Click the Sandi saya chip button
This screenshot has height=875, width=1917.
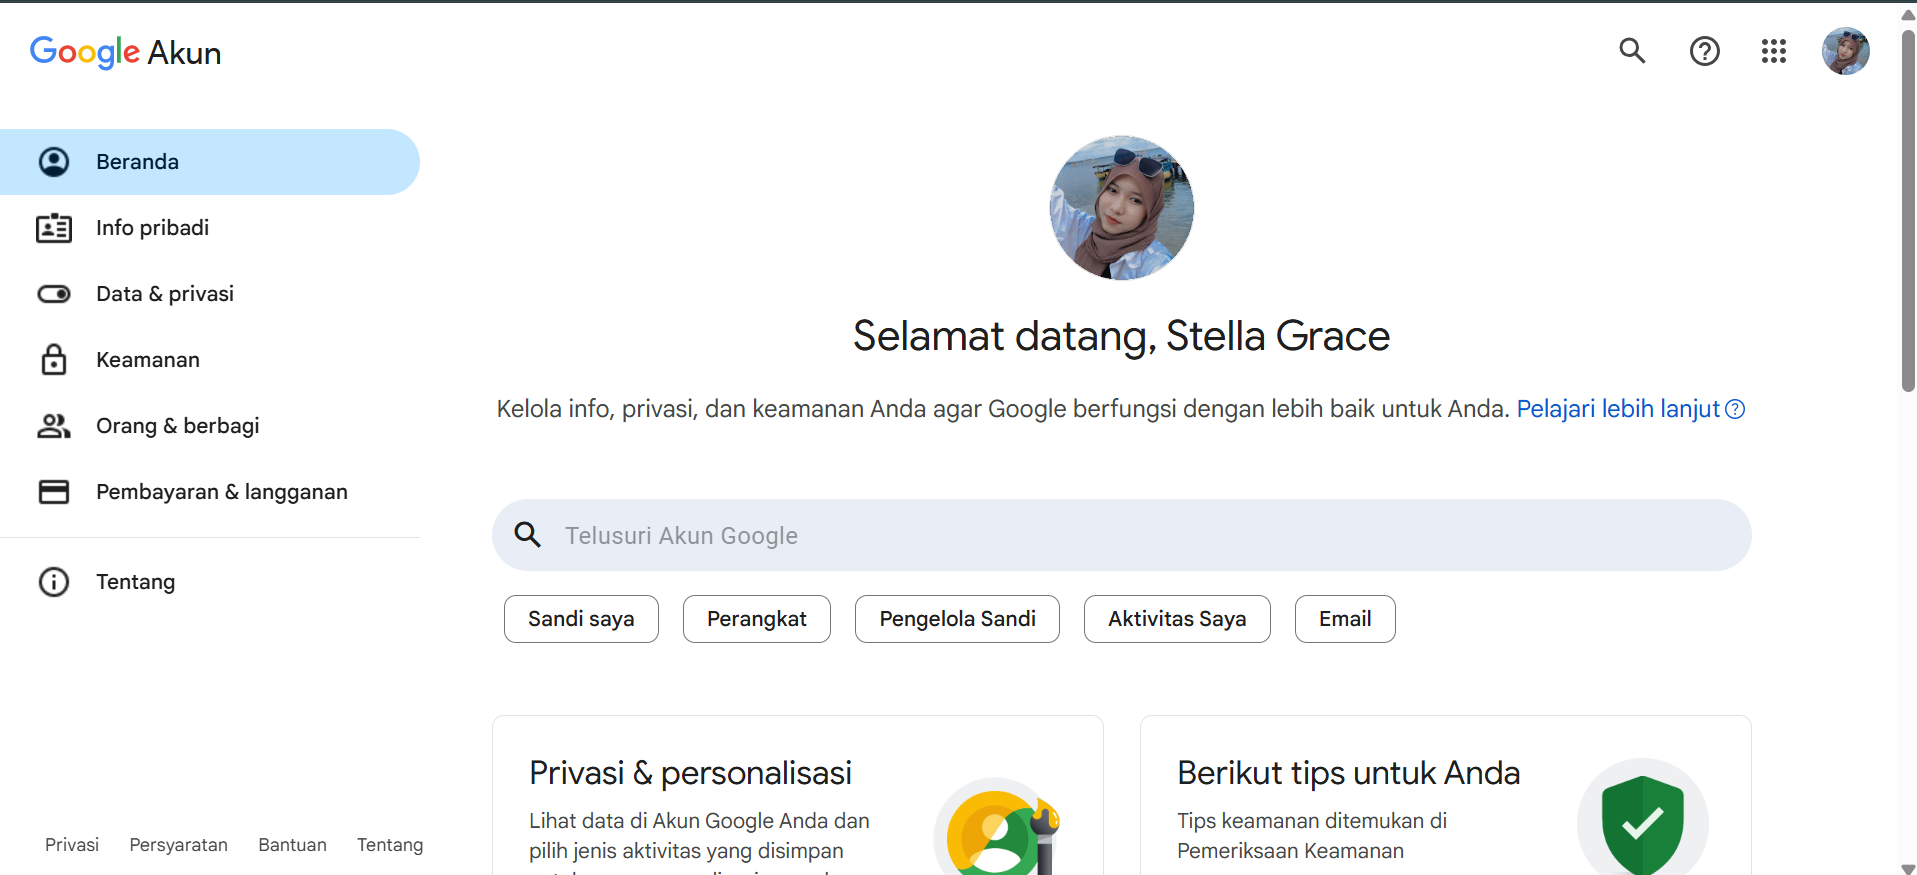click(581, 619)
